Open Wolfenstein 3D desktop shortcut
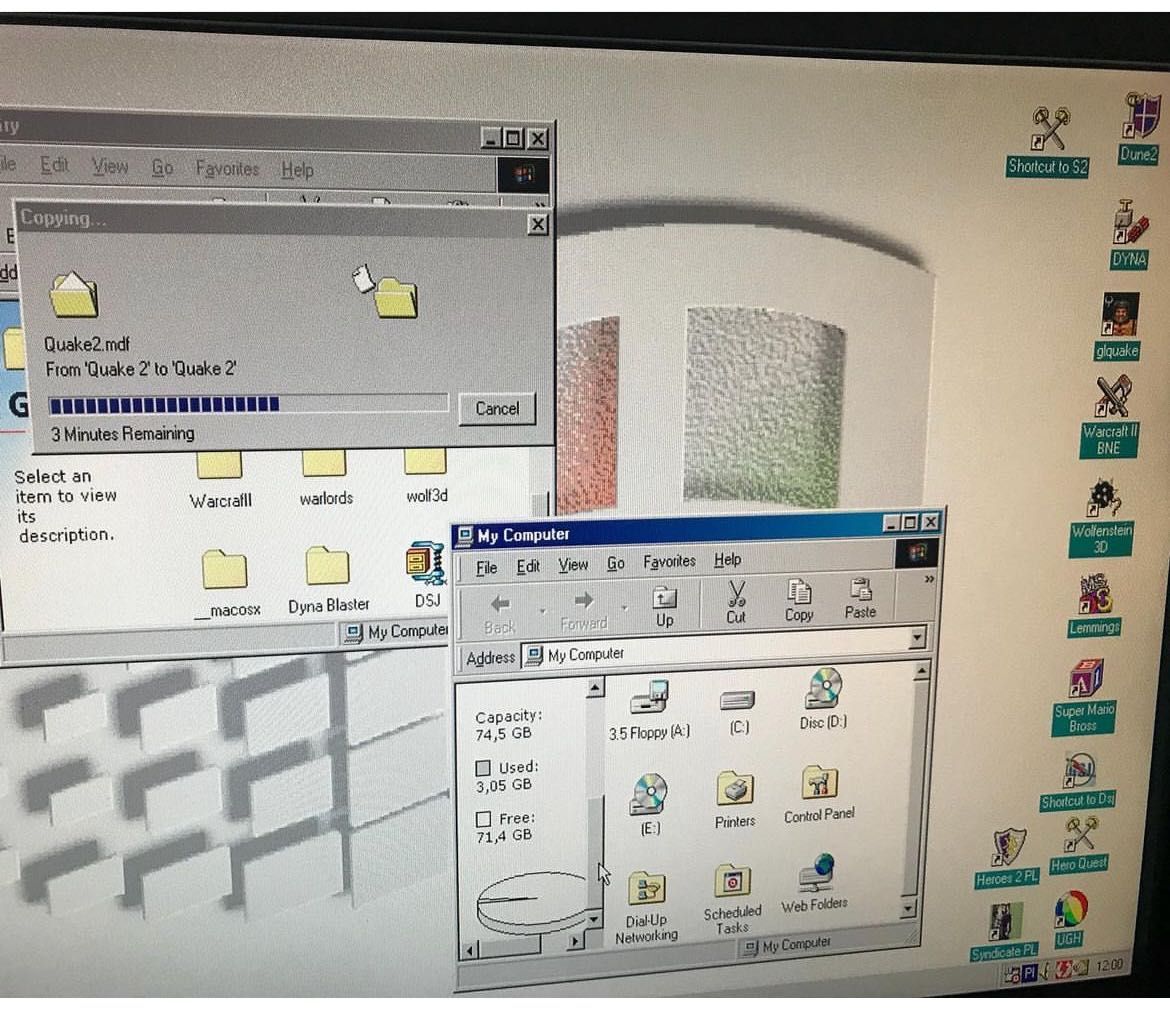The height and width of the screenshot is (1016, 1170). click(x=1101, y=519)
